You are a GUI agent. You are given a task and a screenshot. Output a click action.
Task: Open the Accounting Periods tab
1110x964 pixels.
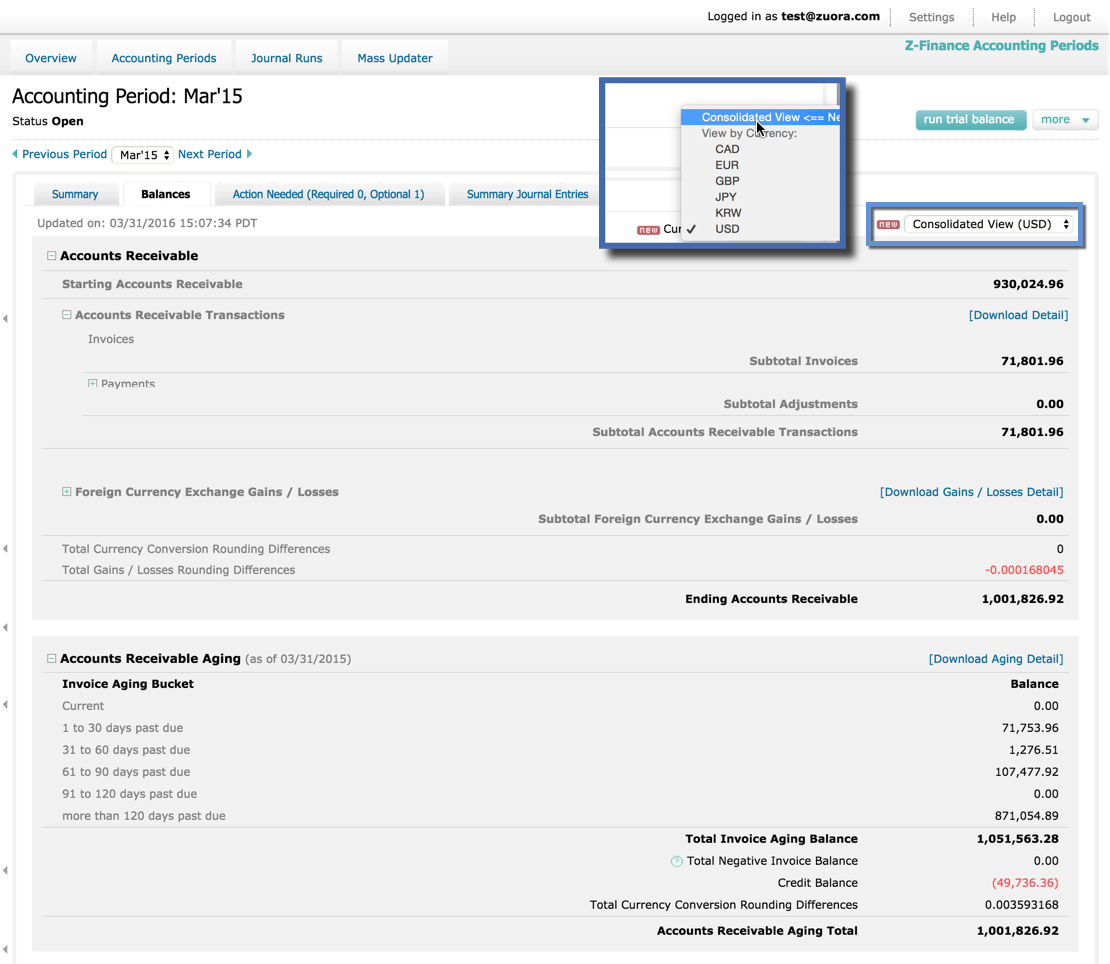click(164, 58)
